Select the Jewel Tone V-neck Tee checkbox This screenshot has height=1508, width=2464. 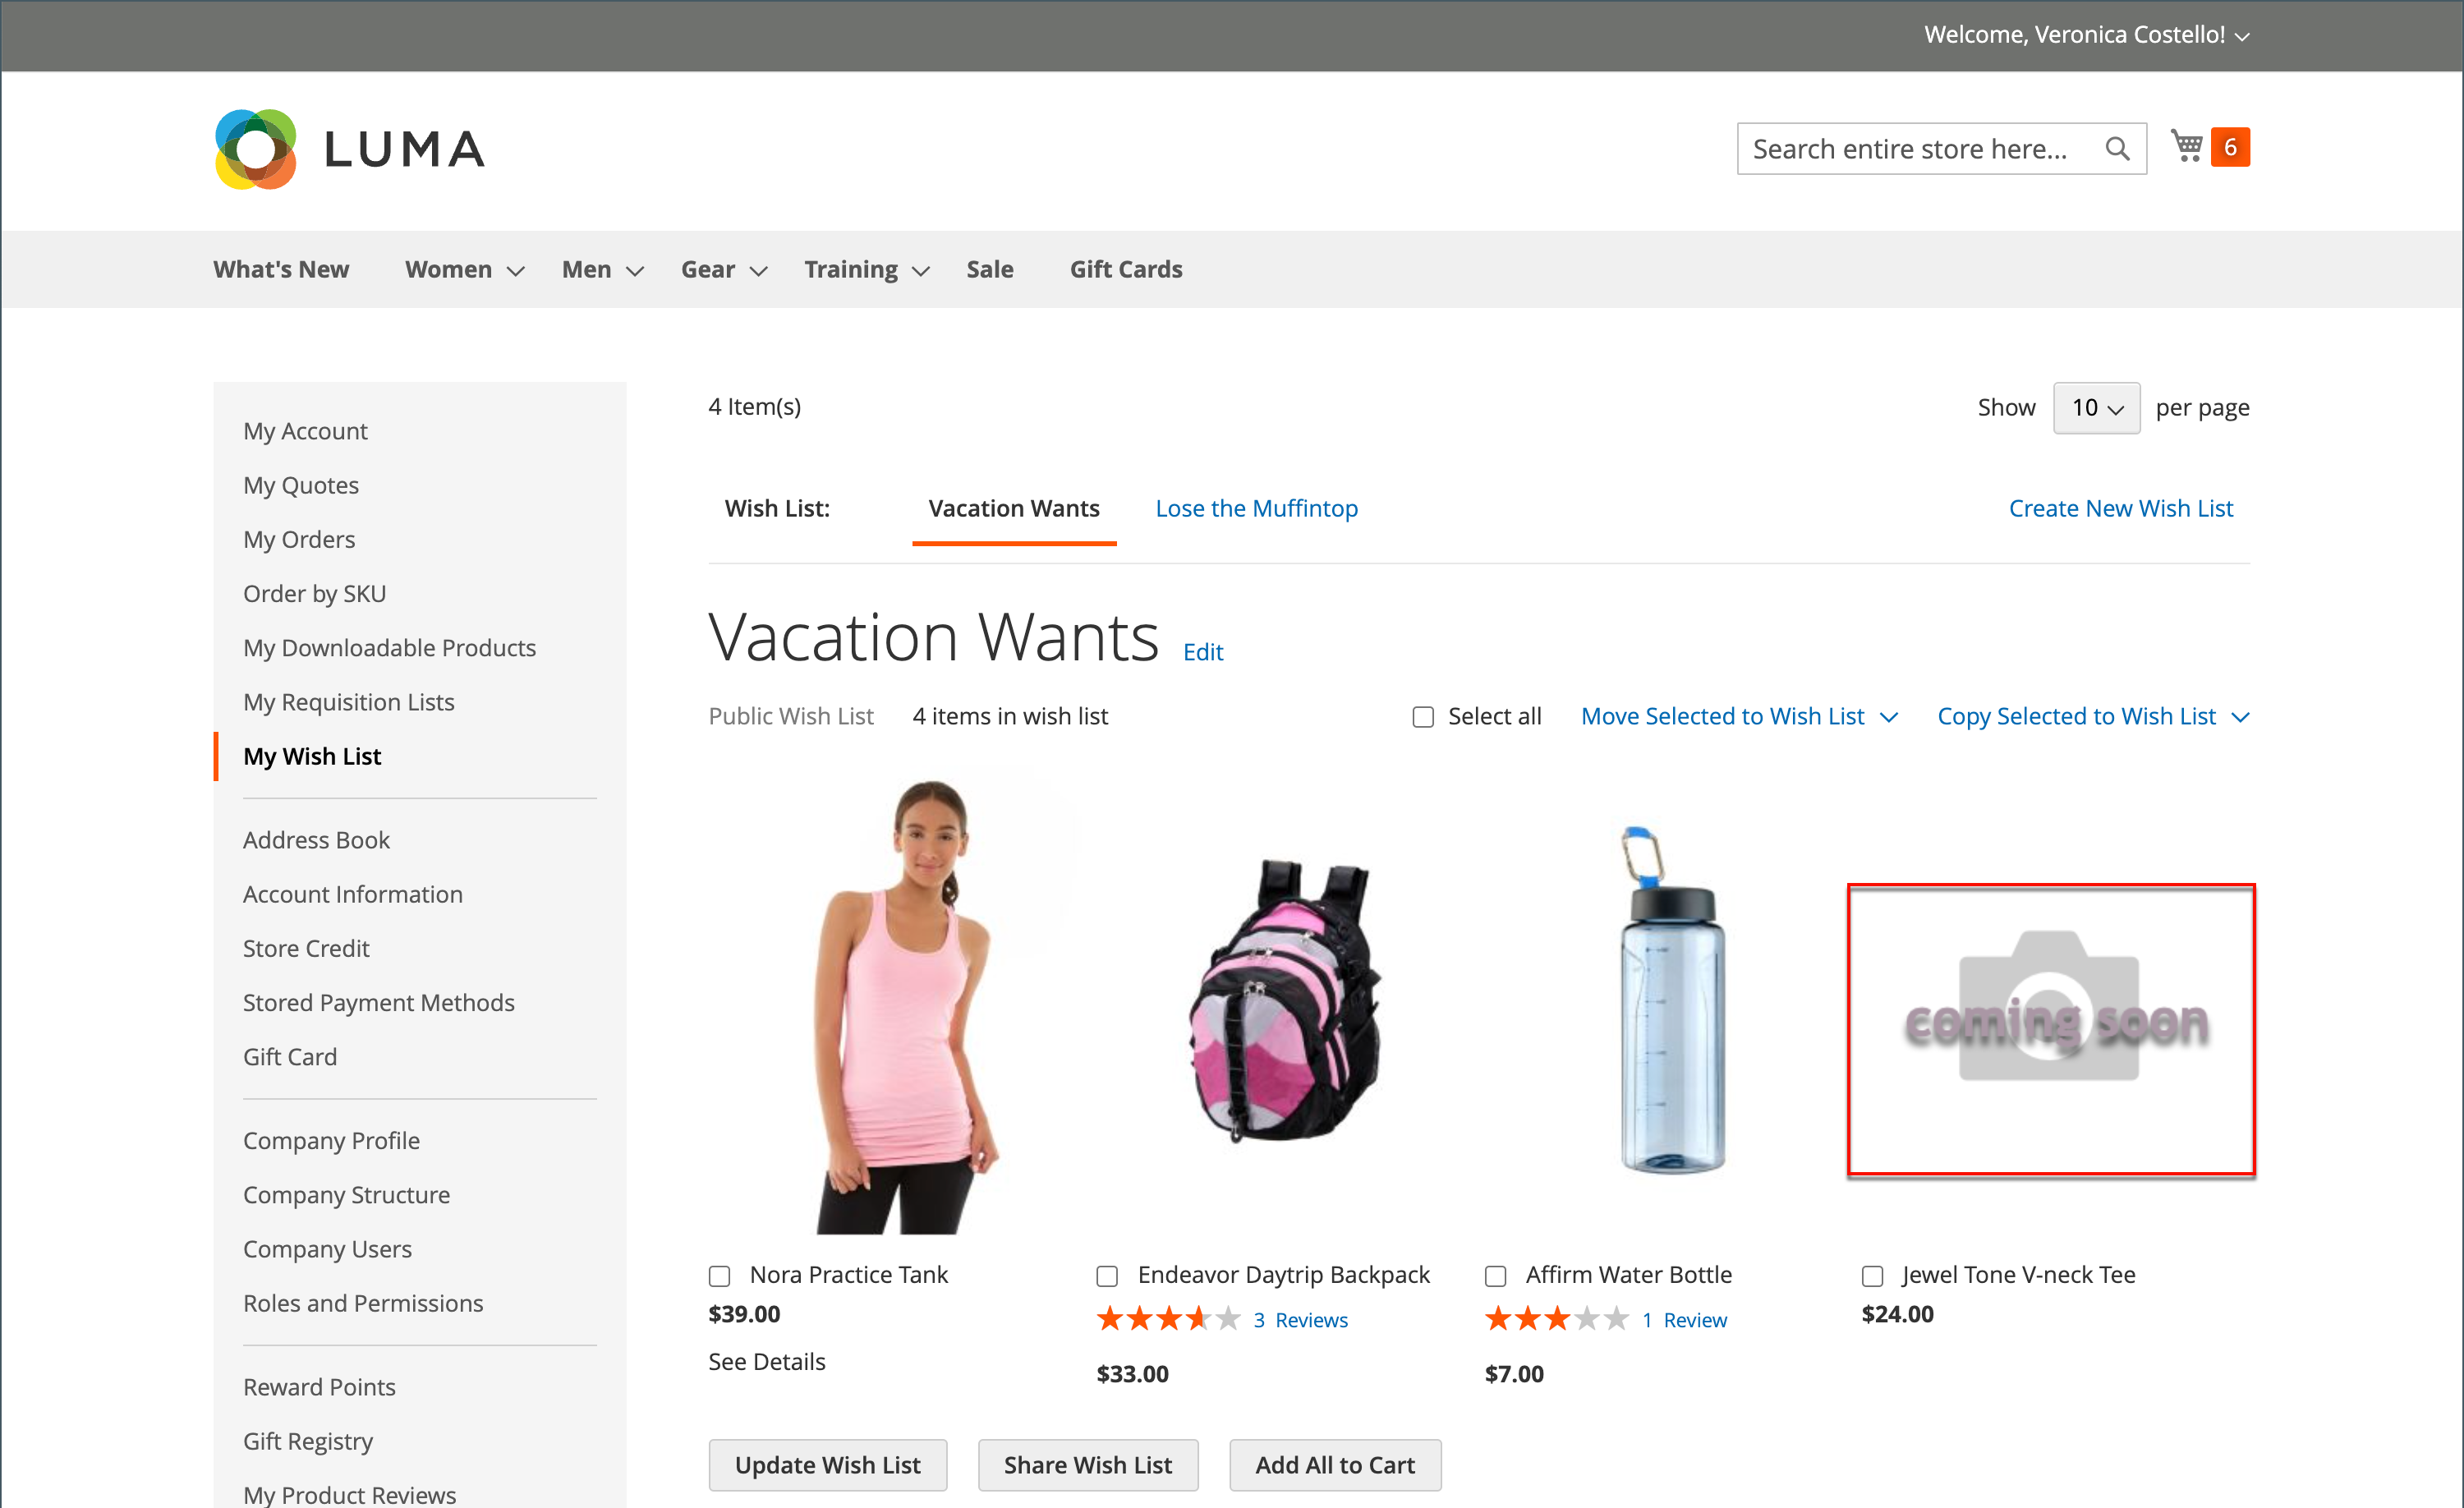[x=1872, y=1276]
